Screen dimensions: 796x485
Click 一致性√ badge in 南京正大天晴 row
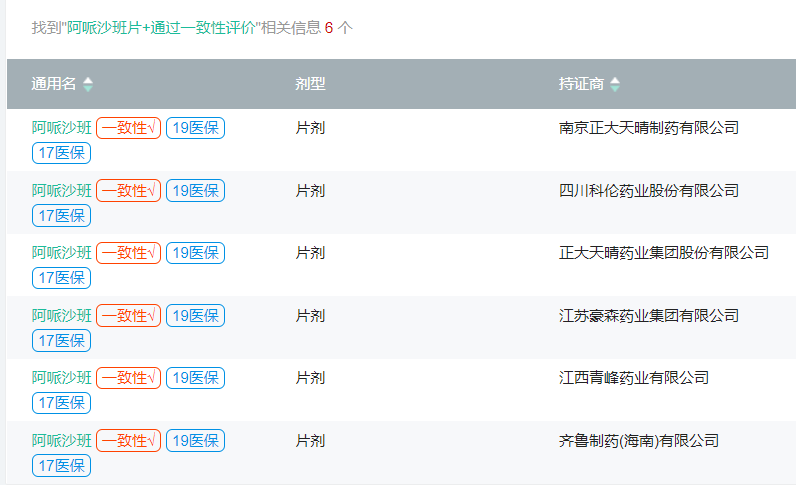[128, 128]
